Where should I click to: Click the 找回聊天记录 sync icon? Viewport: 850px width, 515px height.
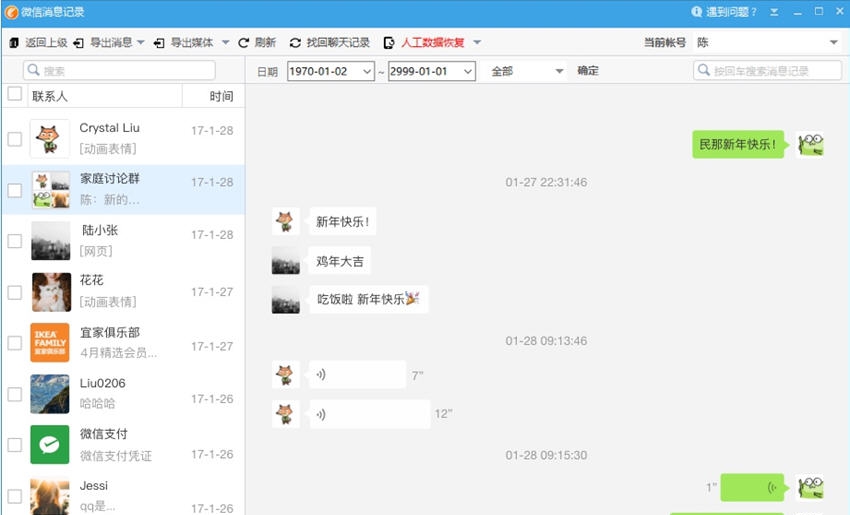click(295, 43)
